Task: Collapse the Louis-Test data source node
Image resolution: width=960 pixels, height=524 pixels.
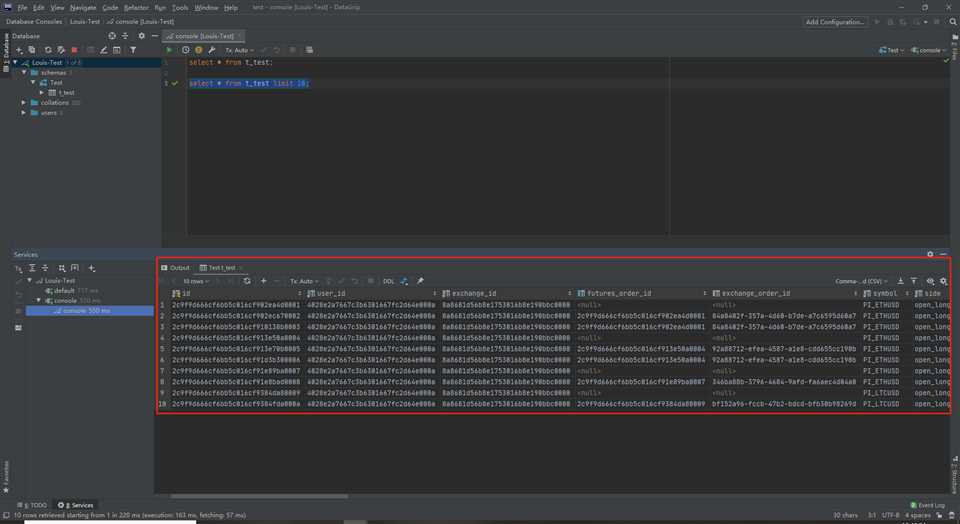Action: (15, 62)
